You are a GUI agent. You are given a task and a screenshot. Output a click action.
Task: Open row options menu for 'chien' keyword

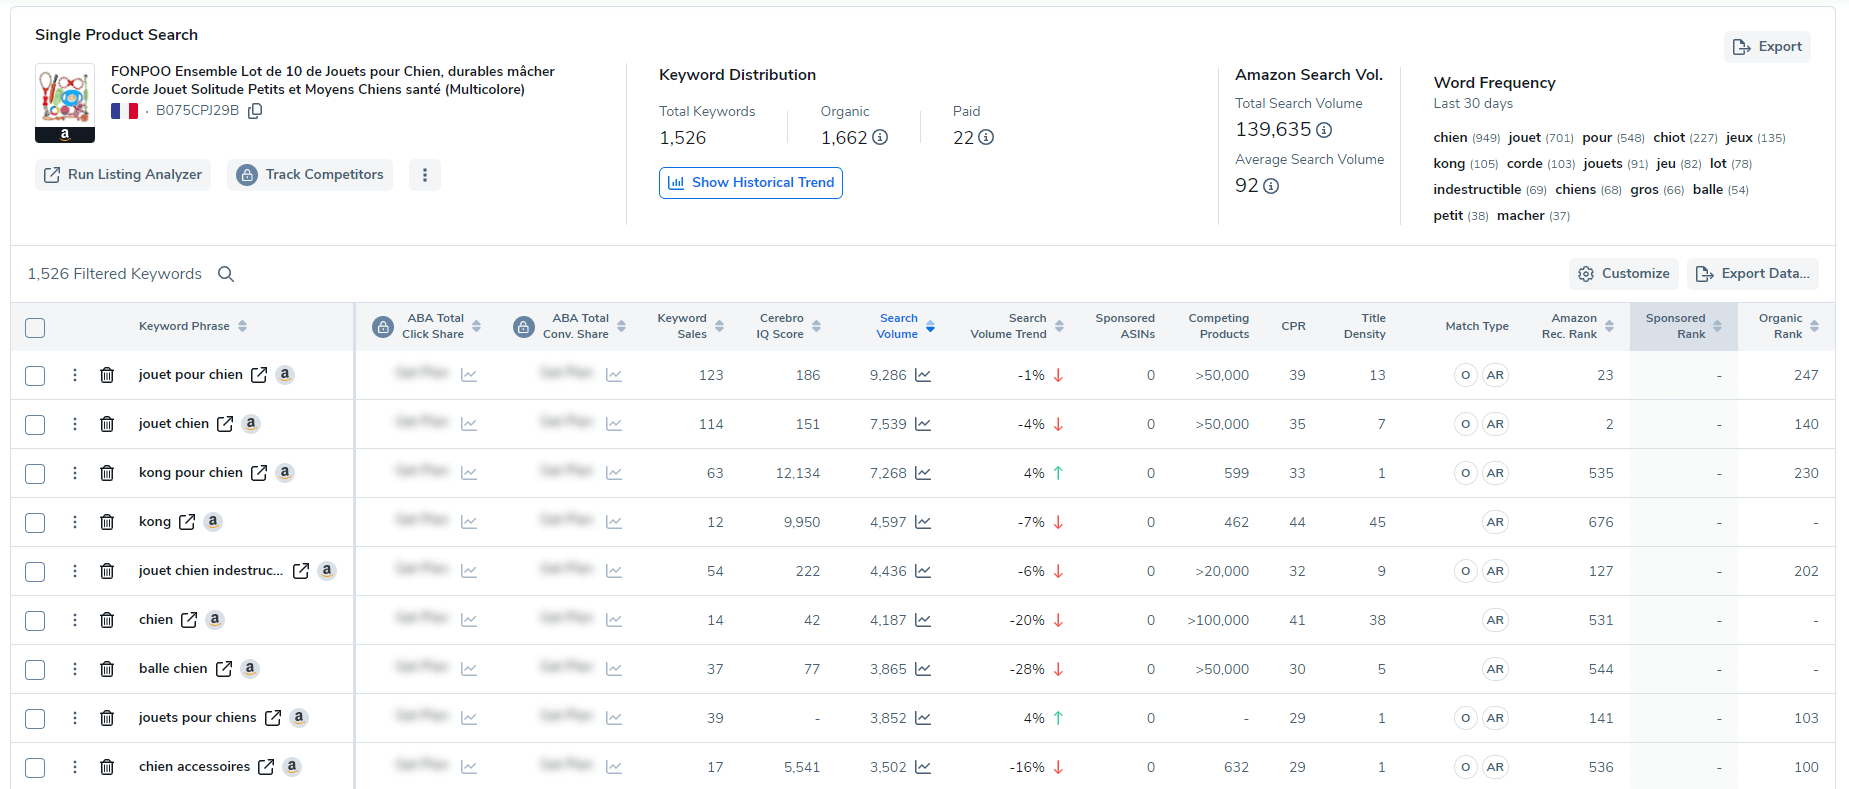(75, 620)
